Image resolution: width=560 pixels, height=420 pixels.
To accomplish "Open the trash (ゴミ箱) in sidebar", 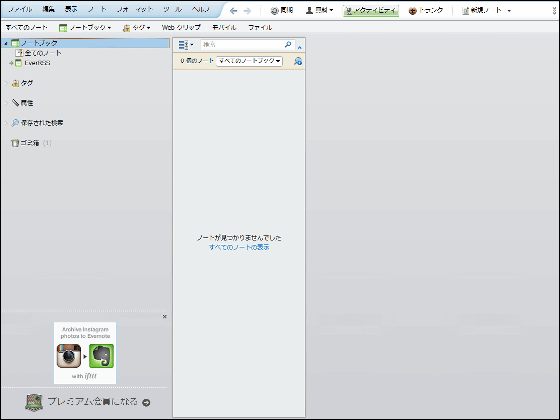I will coord(31,143).
